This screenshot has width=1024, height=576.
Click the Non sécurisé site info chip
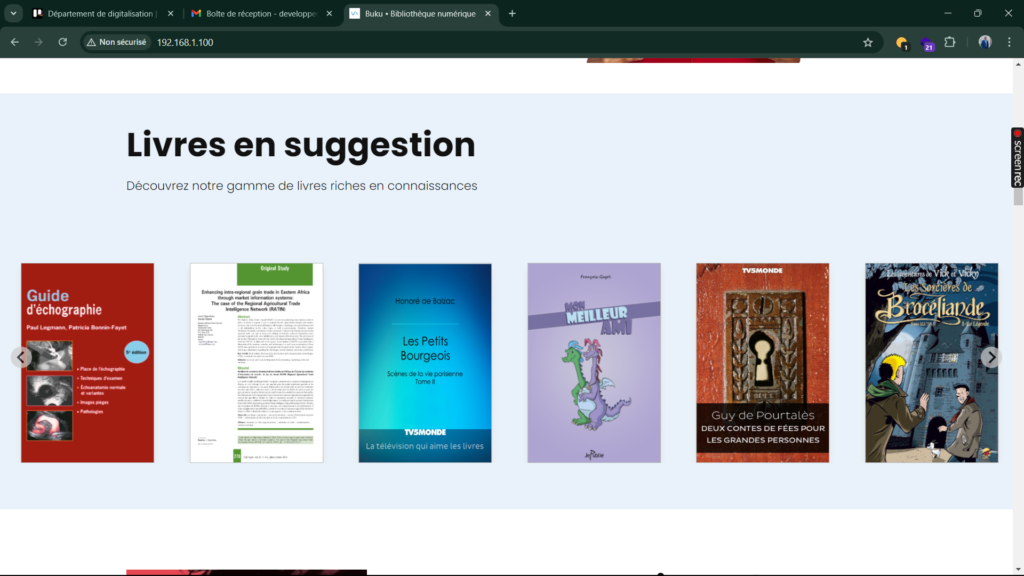(x=116, y=42)
